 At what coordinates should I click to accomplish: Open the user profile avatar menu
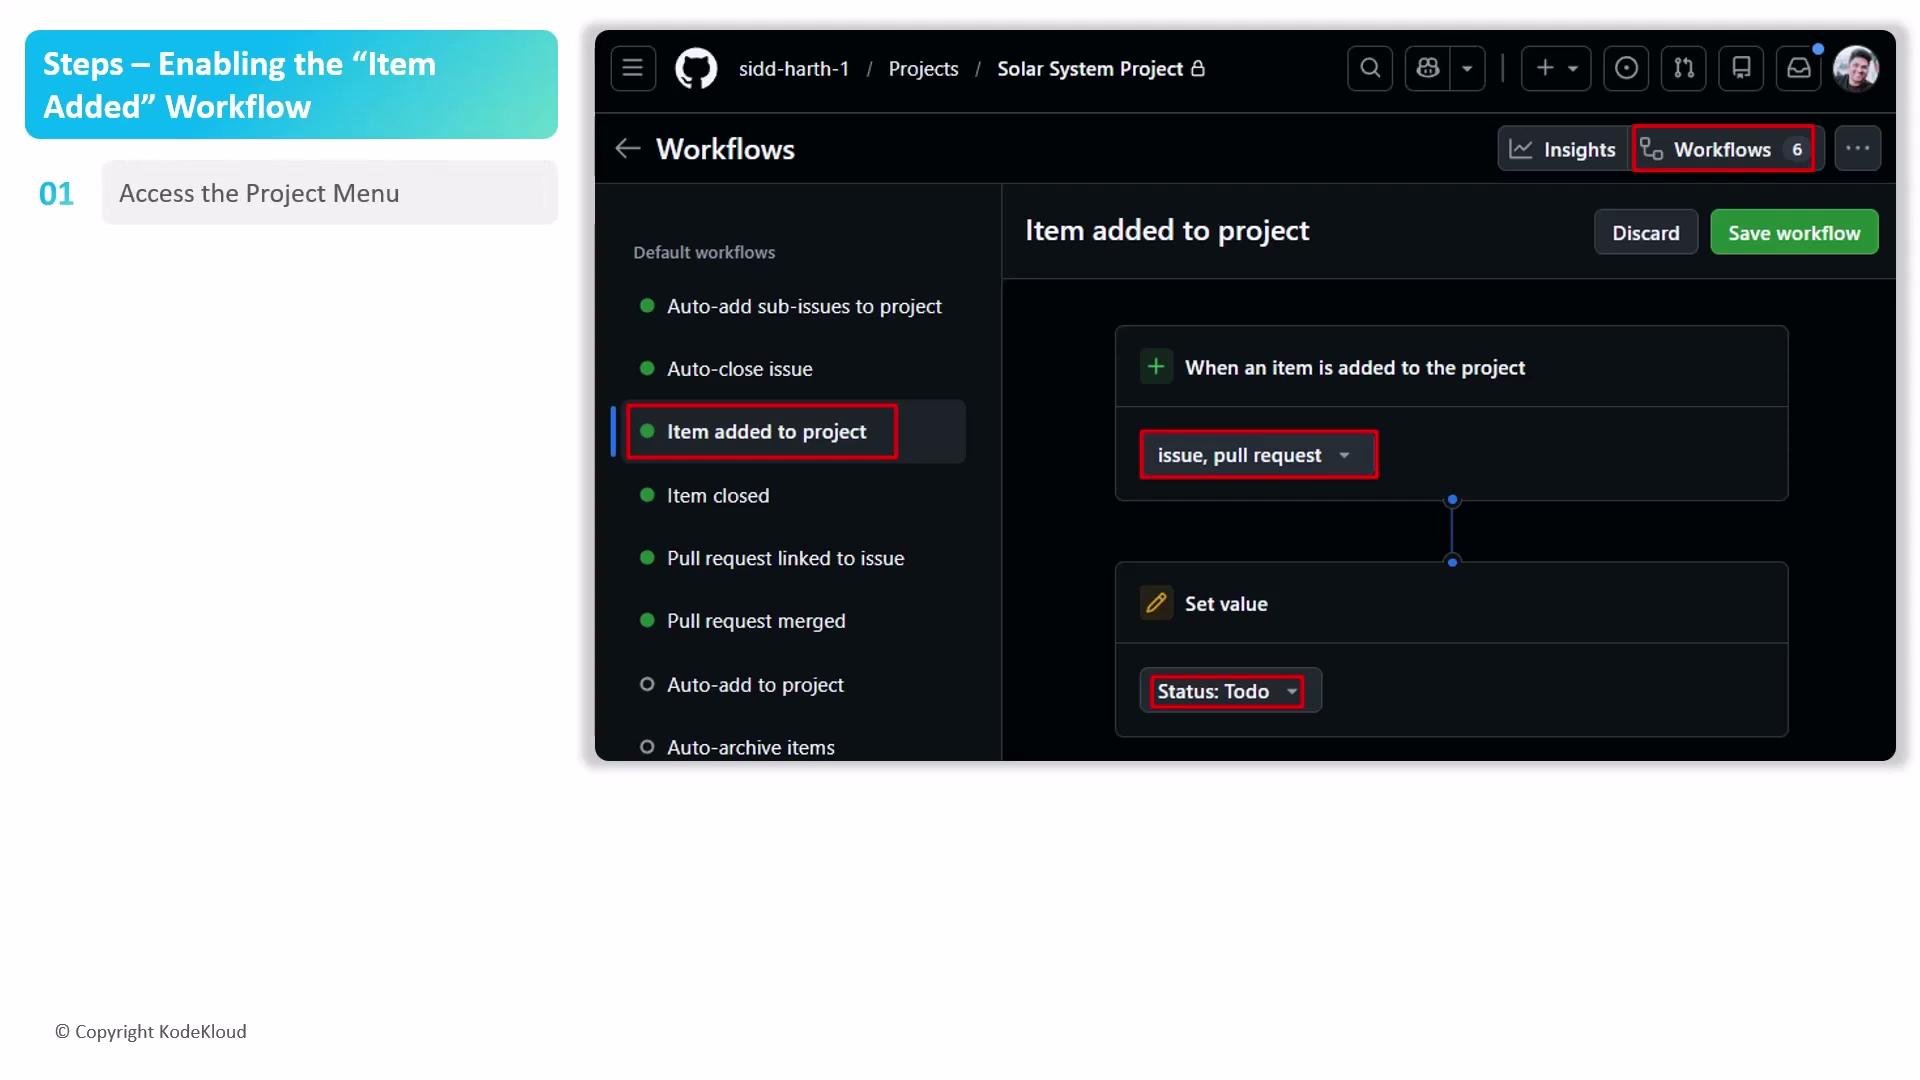(x=1856, y=68)
